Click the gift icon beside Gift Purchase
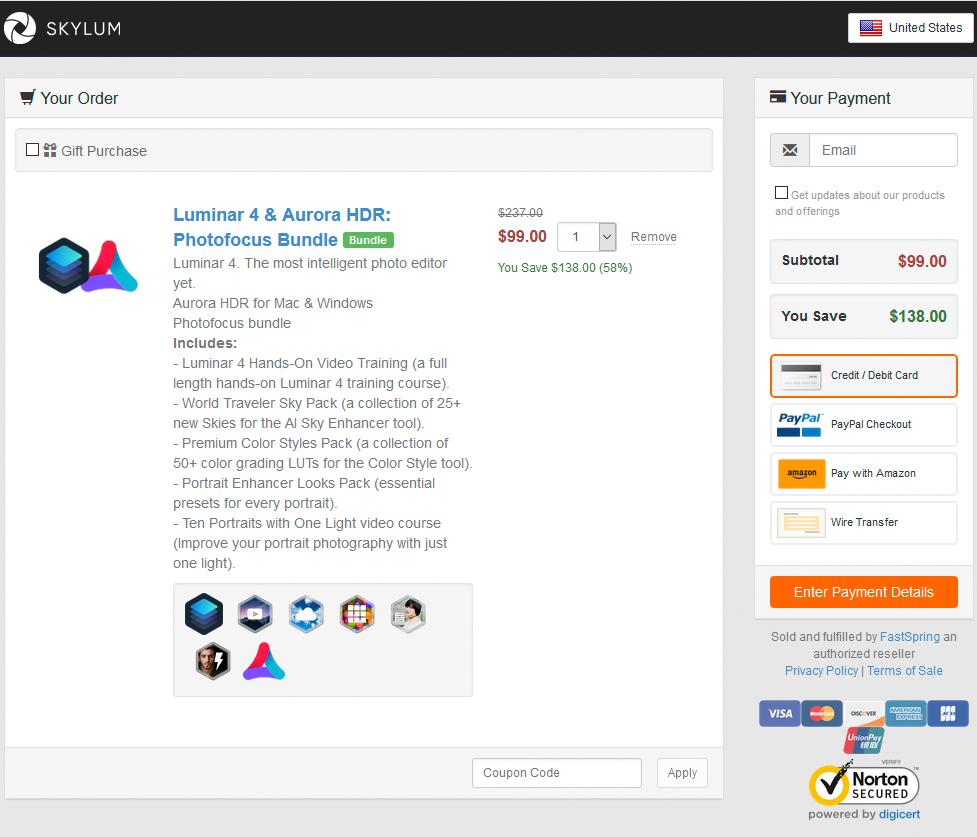Image resolution: width=977 pixels, height=837 pixels. pyautogui.click(x=50, y=150)
